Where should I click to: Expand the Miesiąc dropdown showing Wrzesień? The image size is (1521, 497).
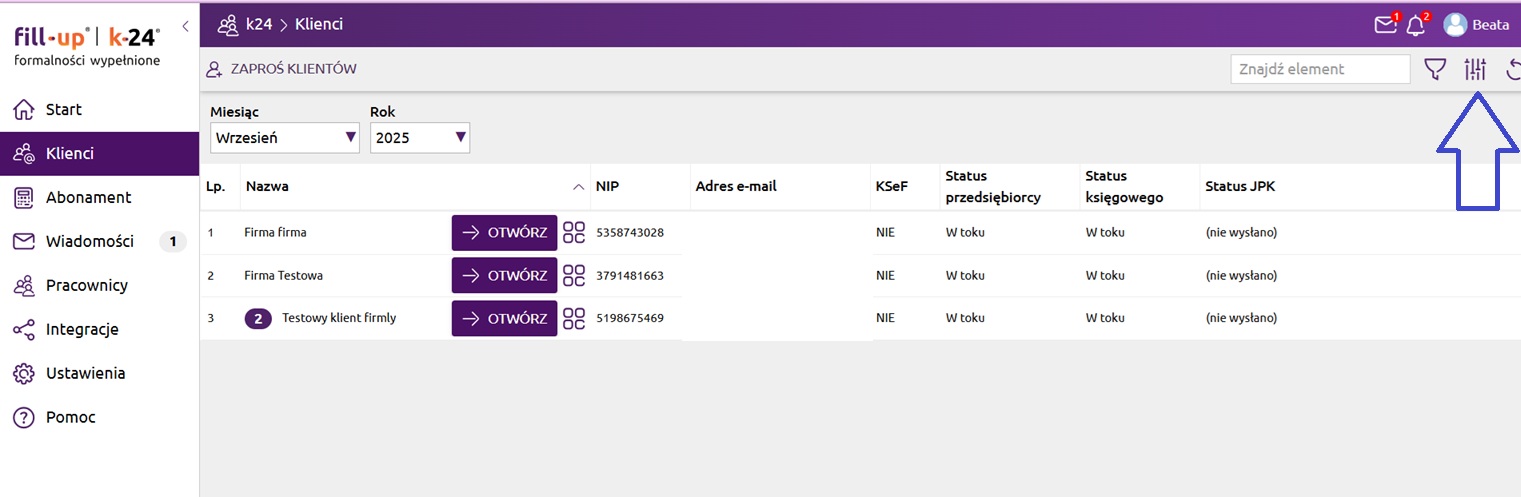click(284, 138)
